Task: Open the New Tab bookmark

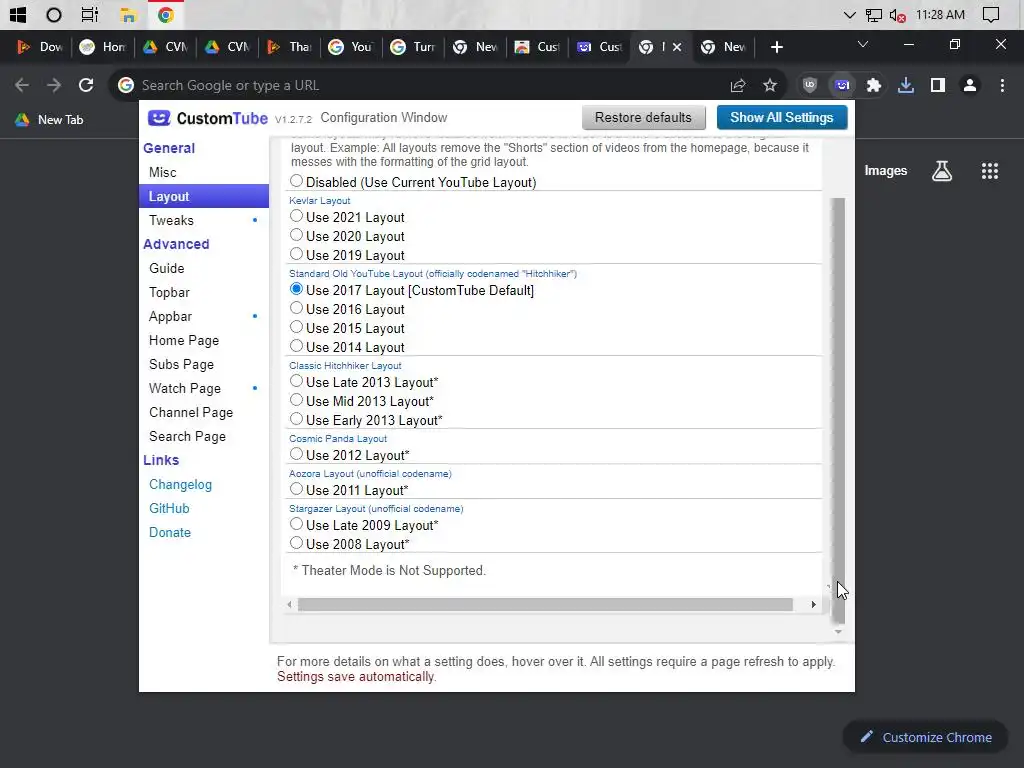Action: pyautogui.click(x=50, y=120)
